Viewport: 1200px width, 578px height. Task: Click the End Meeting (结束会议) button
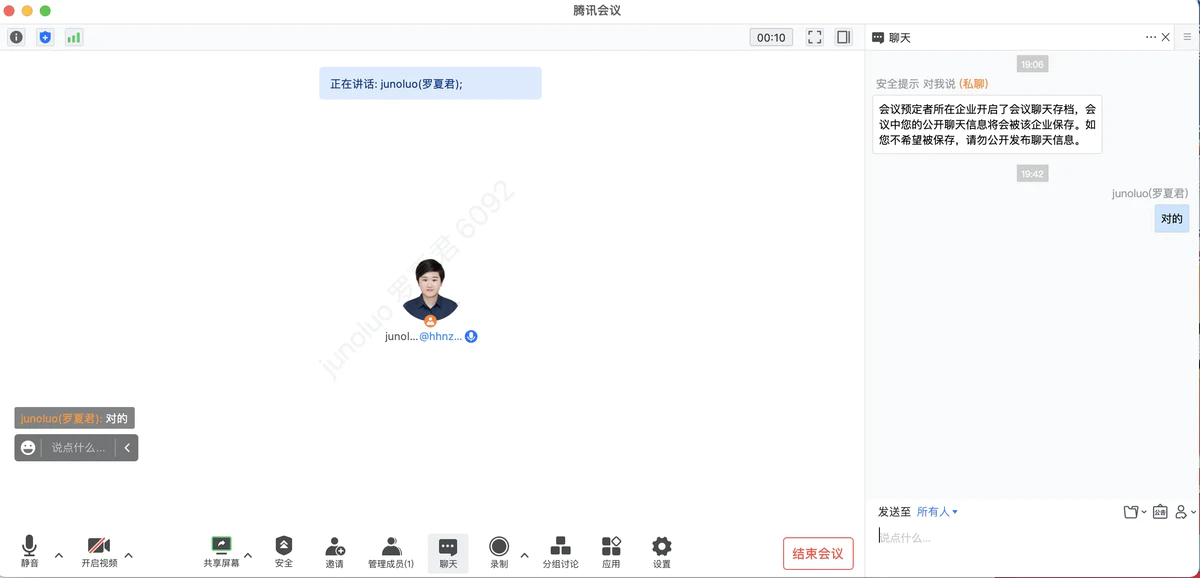click(818, 553)
